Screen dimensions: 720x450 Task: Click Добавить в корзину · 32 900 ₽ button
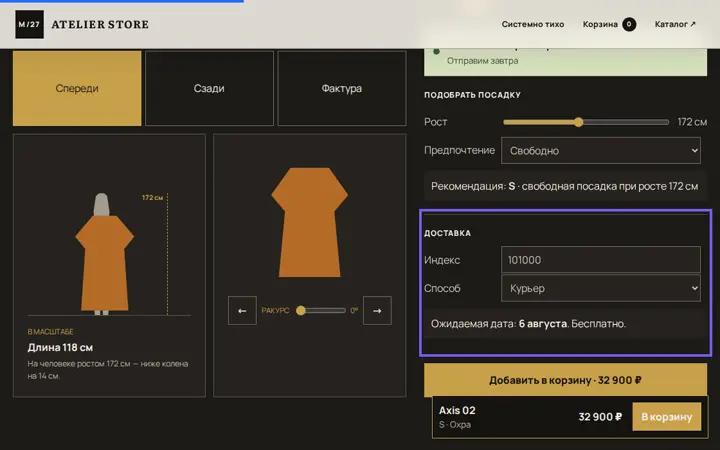[565, 380]
